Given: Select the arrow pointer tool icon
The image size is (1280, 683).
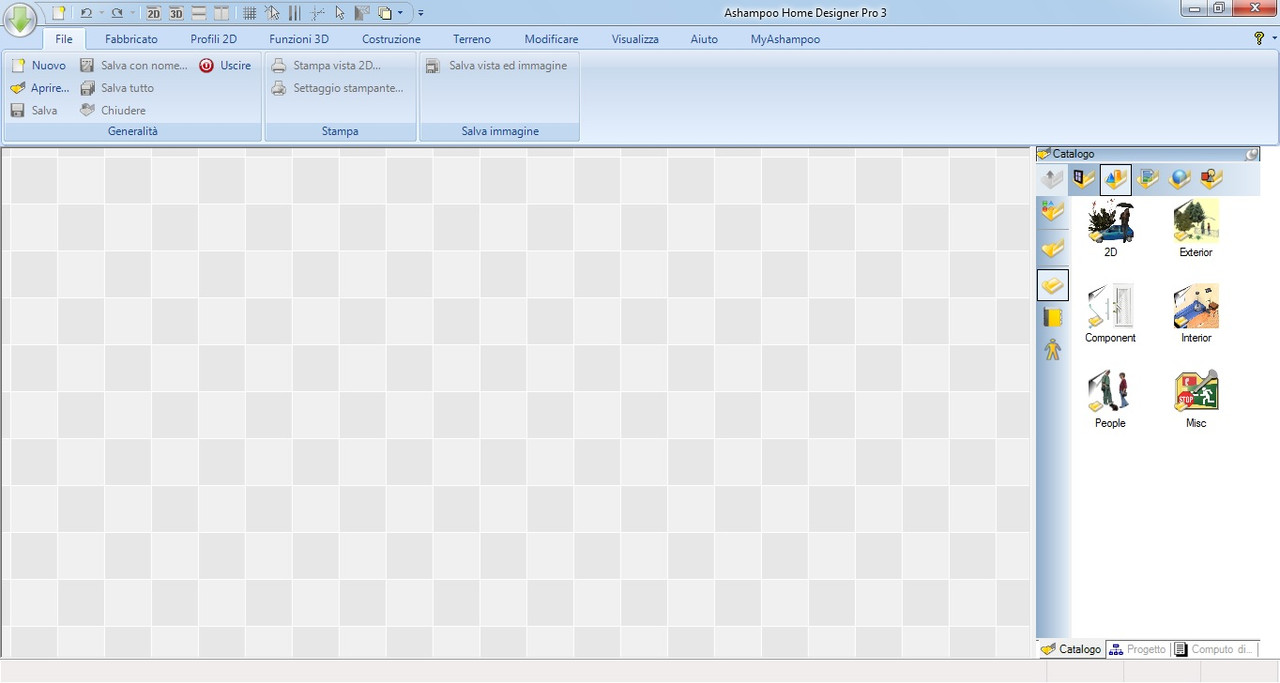Looking at the screenshot, I should coord(340,13).
